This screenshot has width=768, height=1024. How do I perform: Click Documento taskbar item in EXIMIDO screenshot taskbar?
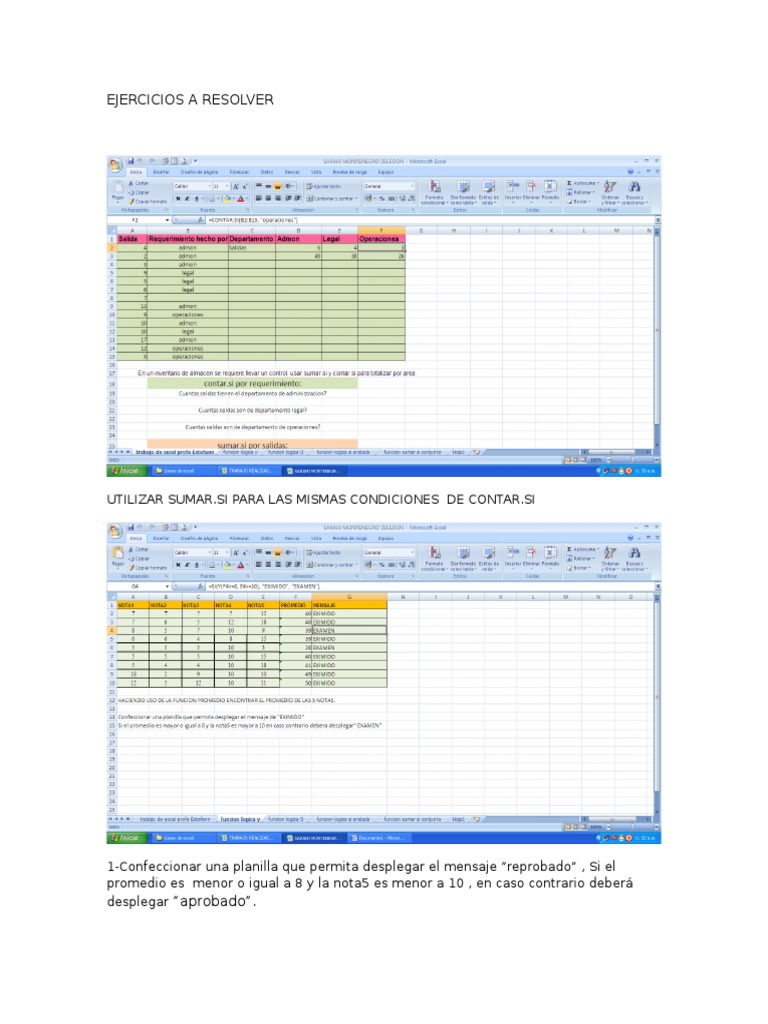[379, 837]
